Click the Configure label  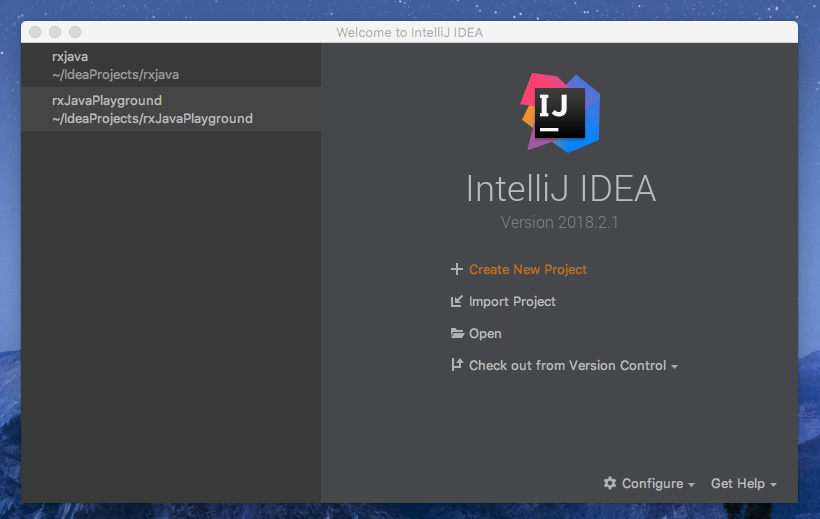[652, 483]
